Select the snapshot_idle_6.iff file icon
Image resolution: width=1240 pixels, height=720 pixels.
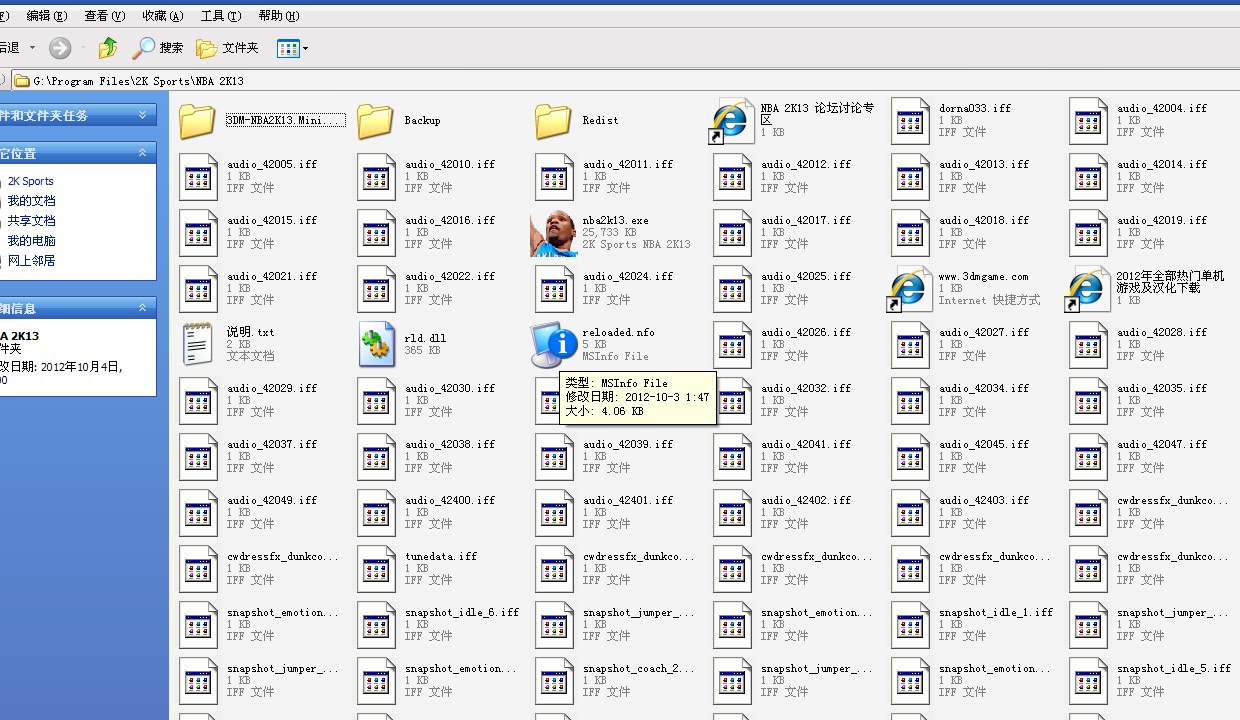click(376, 625)
